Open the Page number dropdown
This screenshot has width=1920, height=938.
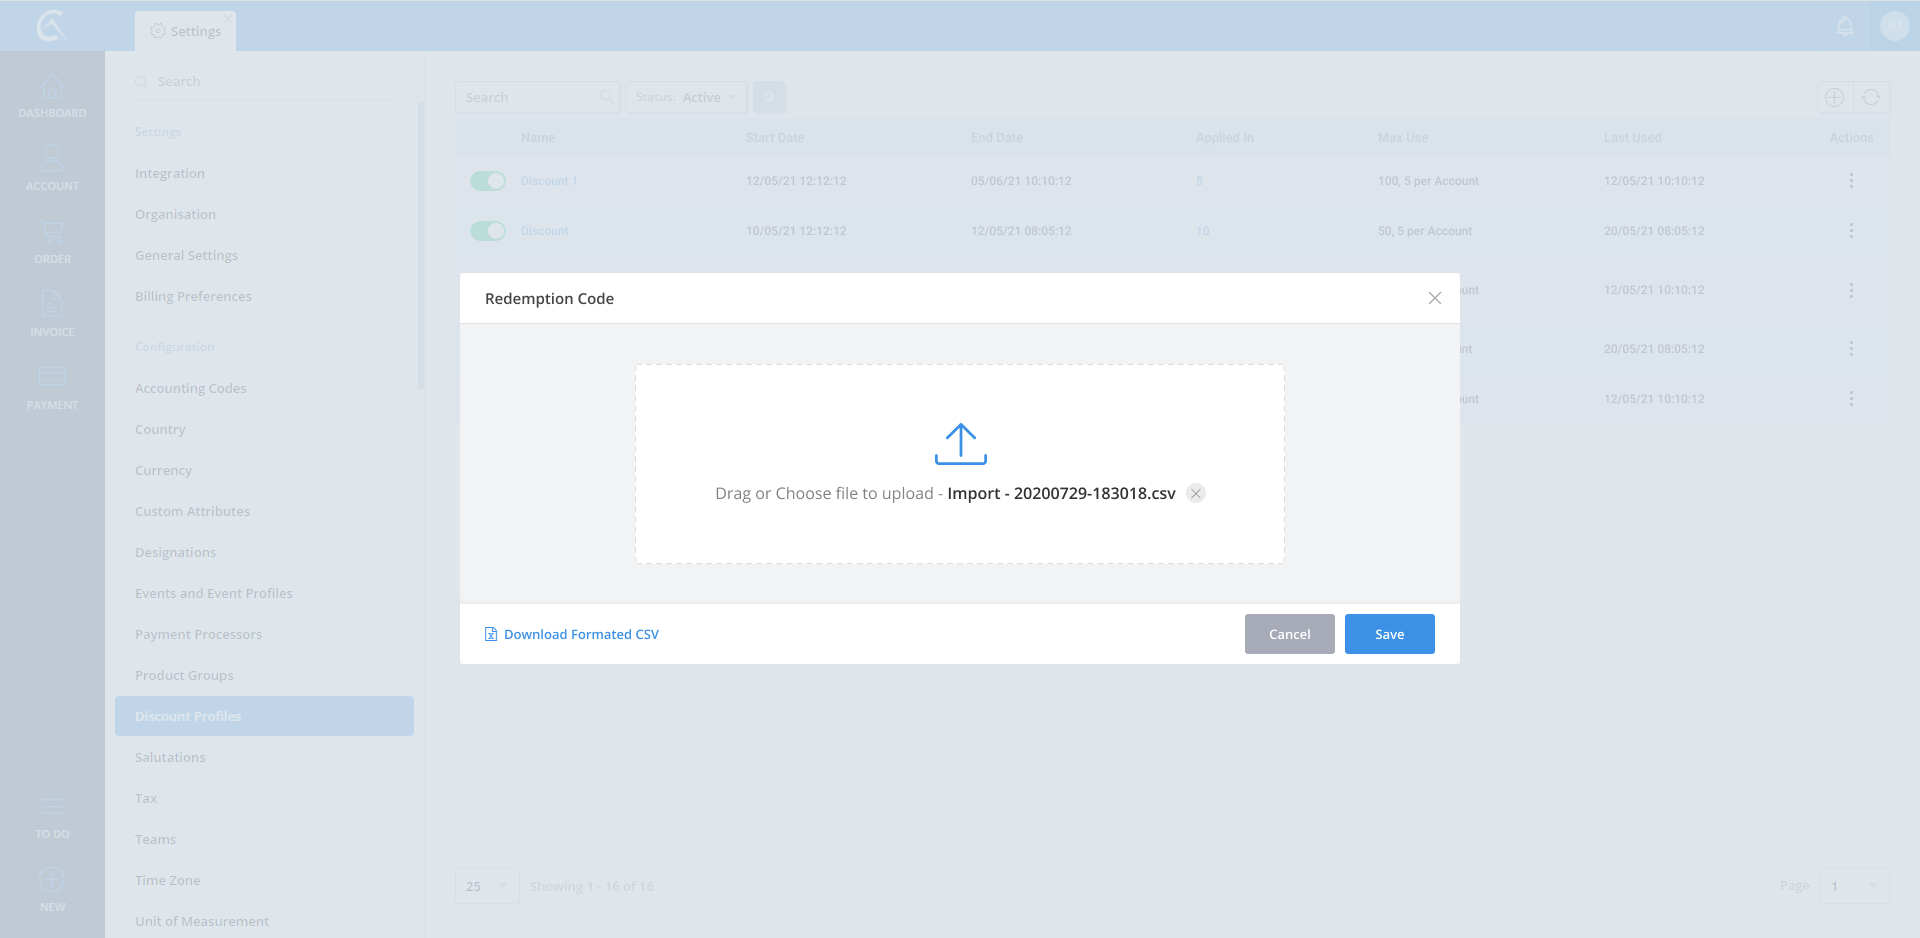(1853, 886)
